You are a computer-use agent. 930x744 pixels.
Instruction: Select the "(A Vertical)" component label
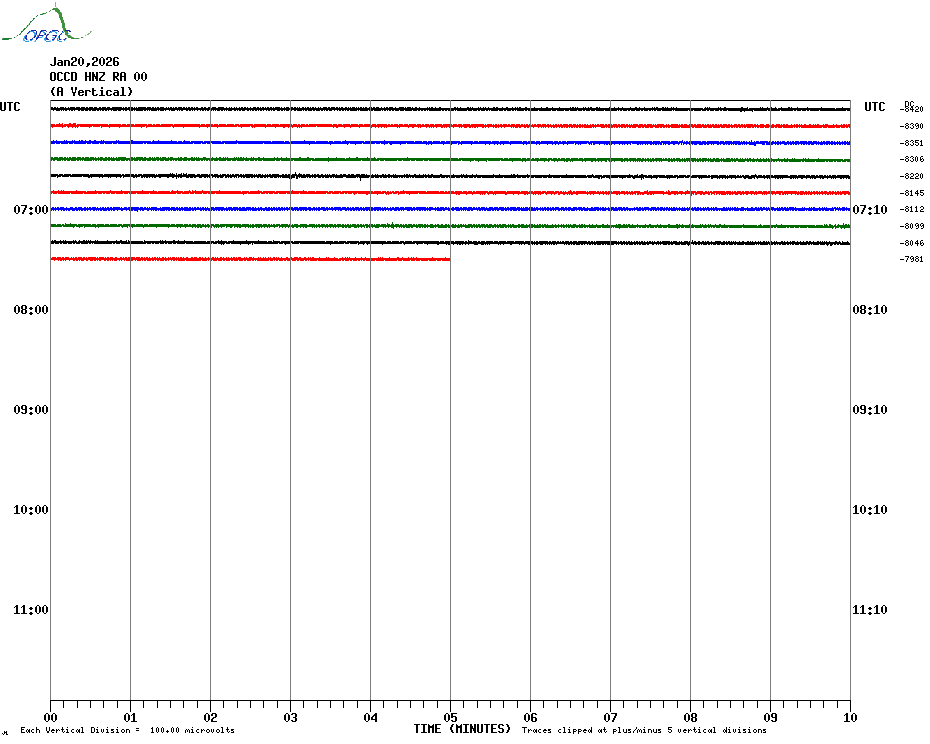point(91,92)
